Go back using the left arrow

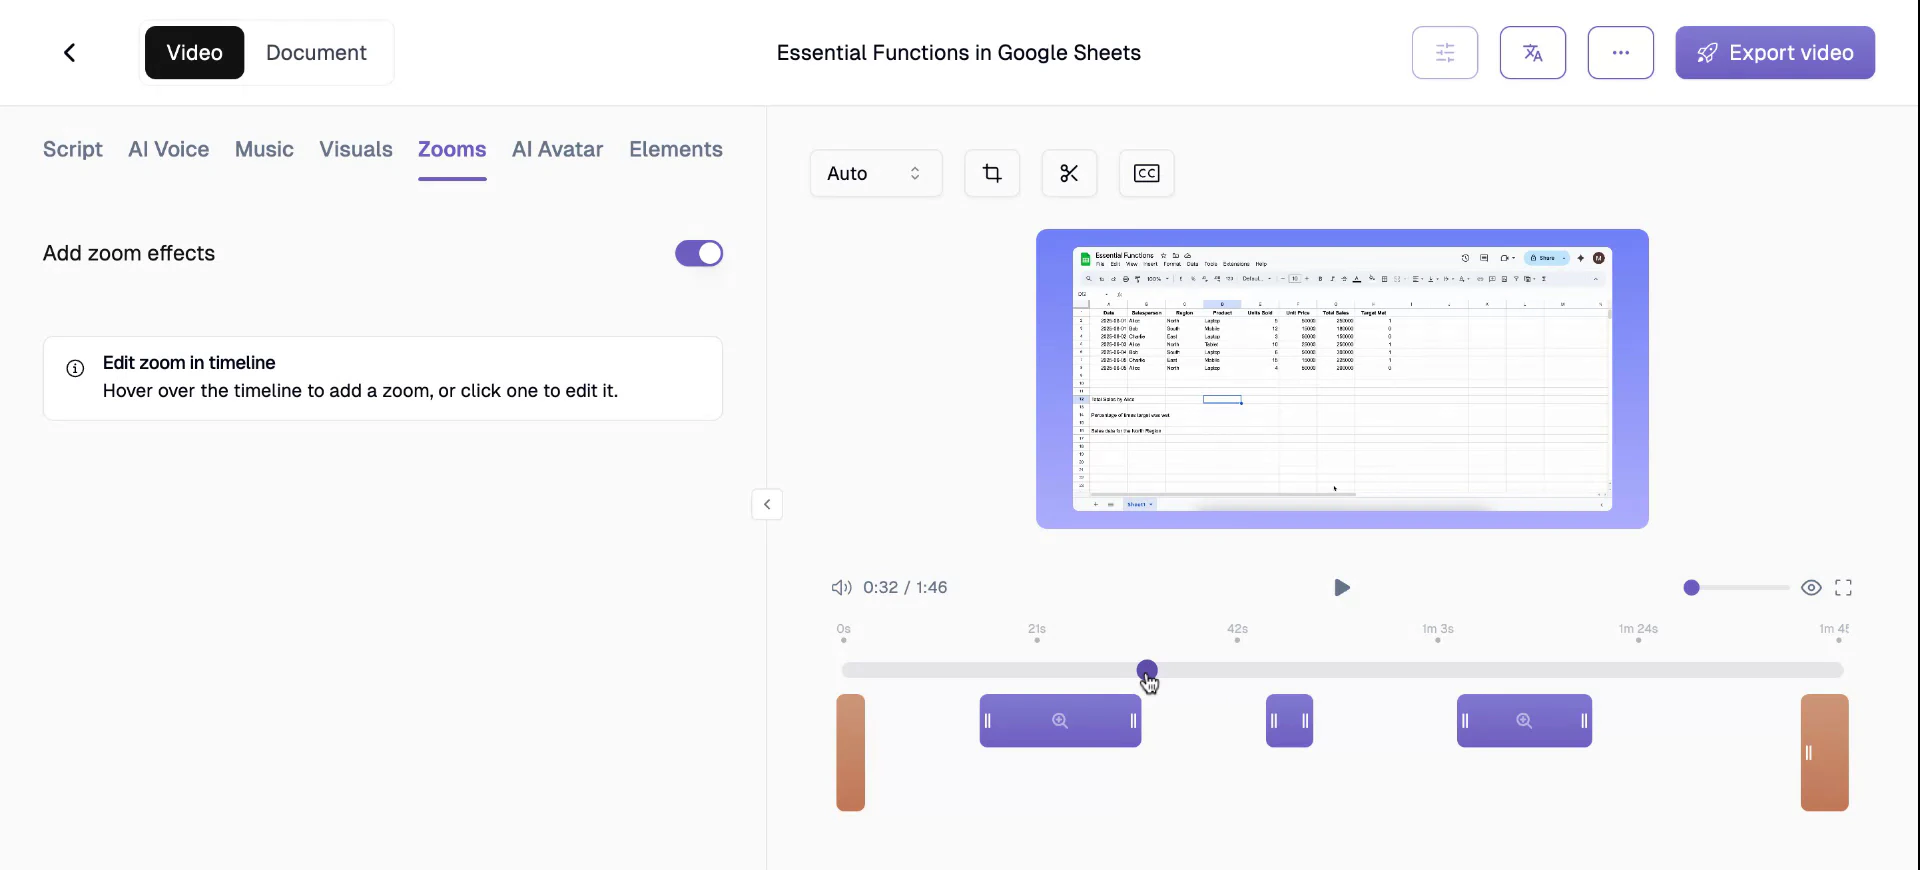[x=70, y=53]
